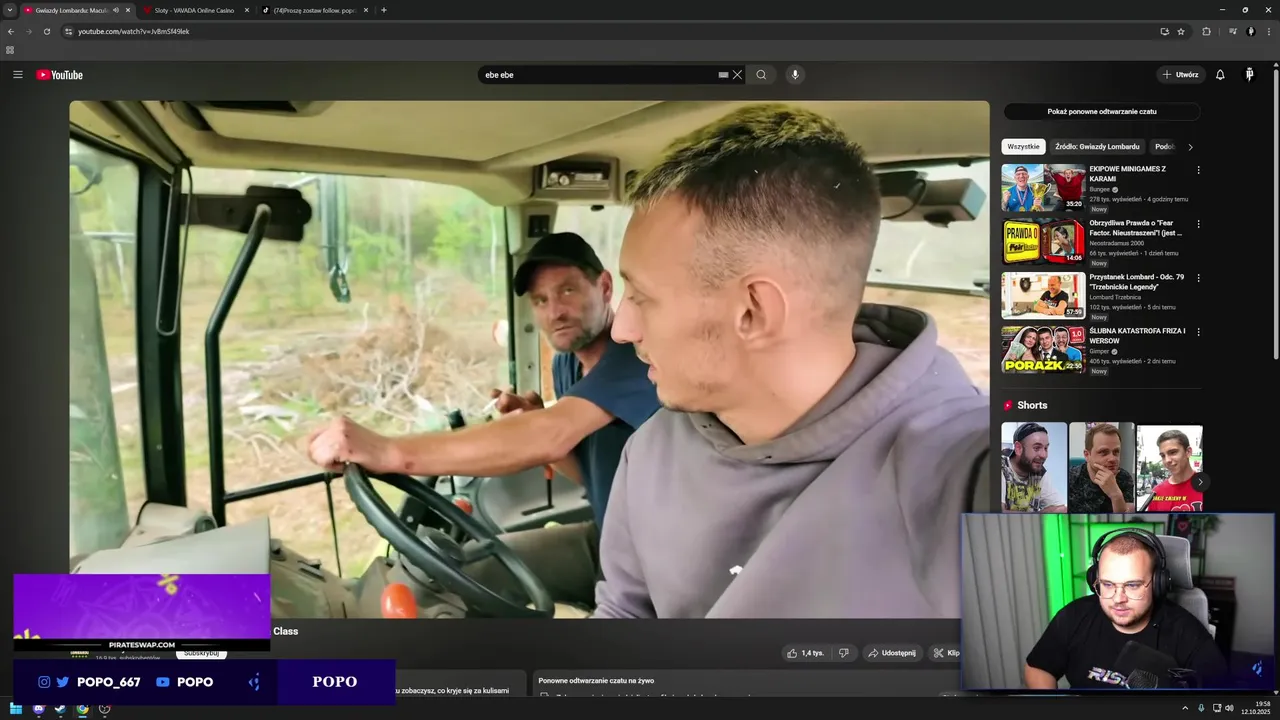The width and height of the screenshot is (1280, 720).
Task: Open the apps grid in bookmarks bar
Action: pyautogui.click(x=10, y=50)
